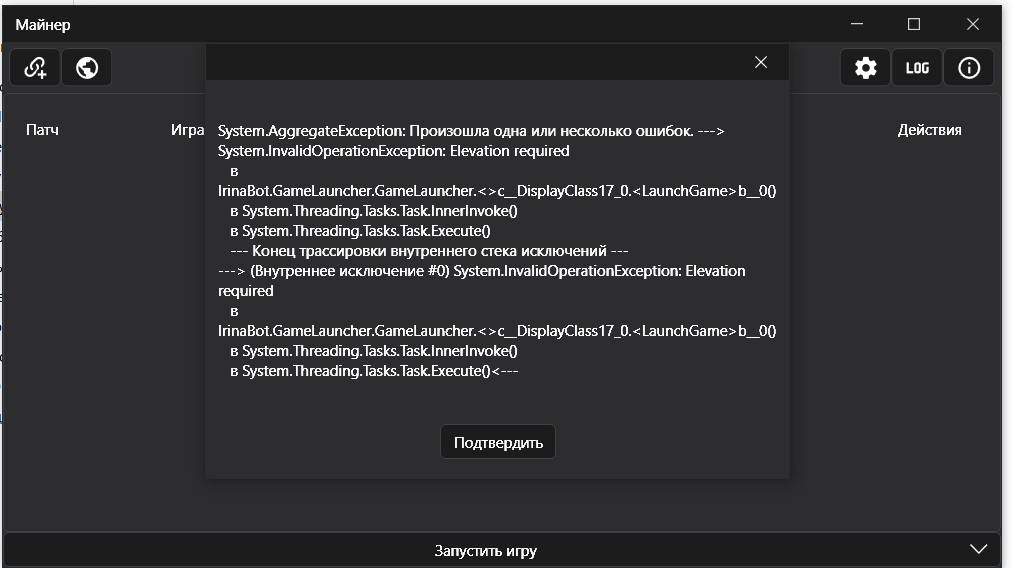
Task: Open the globe network icon
Action: [x=87, y=68]
